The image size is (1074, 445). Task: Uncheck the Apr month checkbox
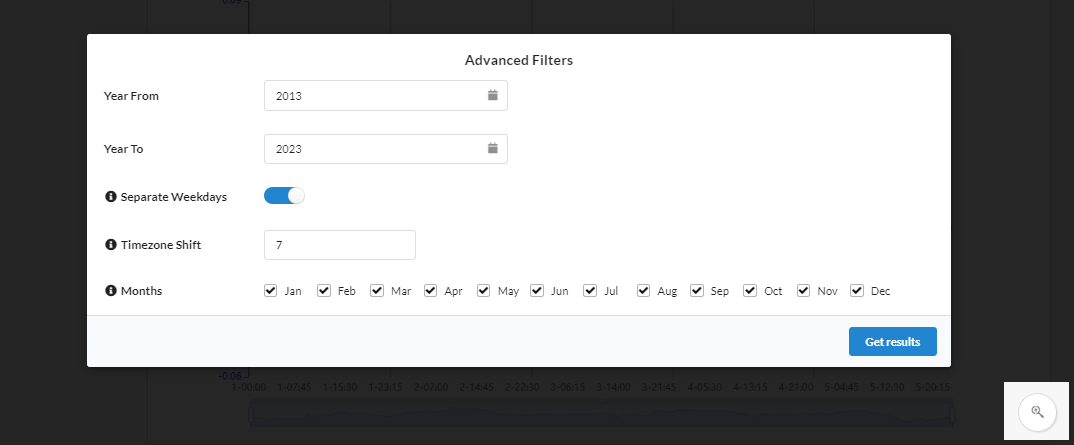(430, 290)
